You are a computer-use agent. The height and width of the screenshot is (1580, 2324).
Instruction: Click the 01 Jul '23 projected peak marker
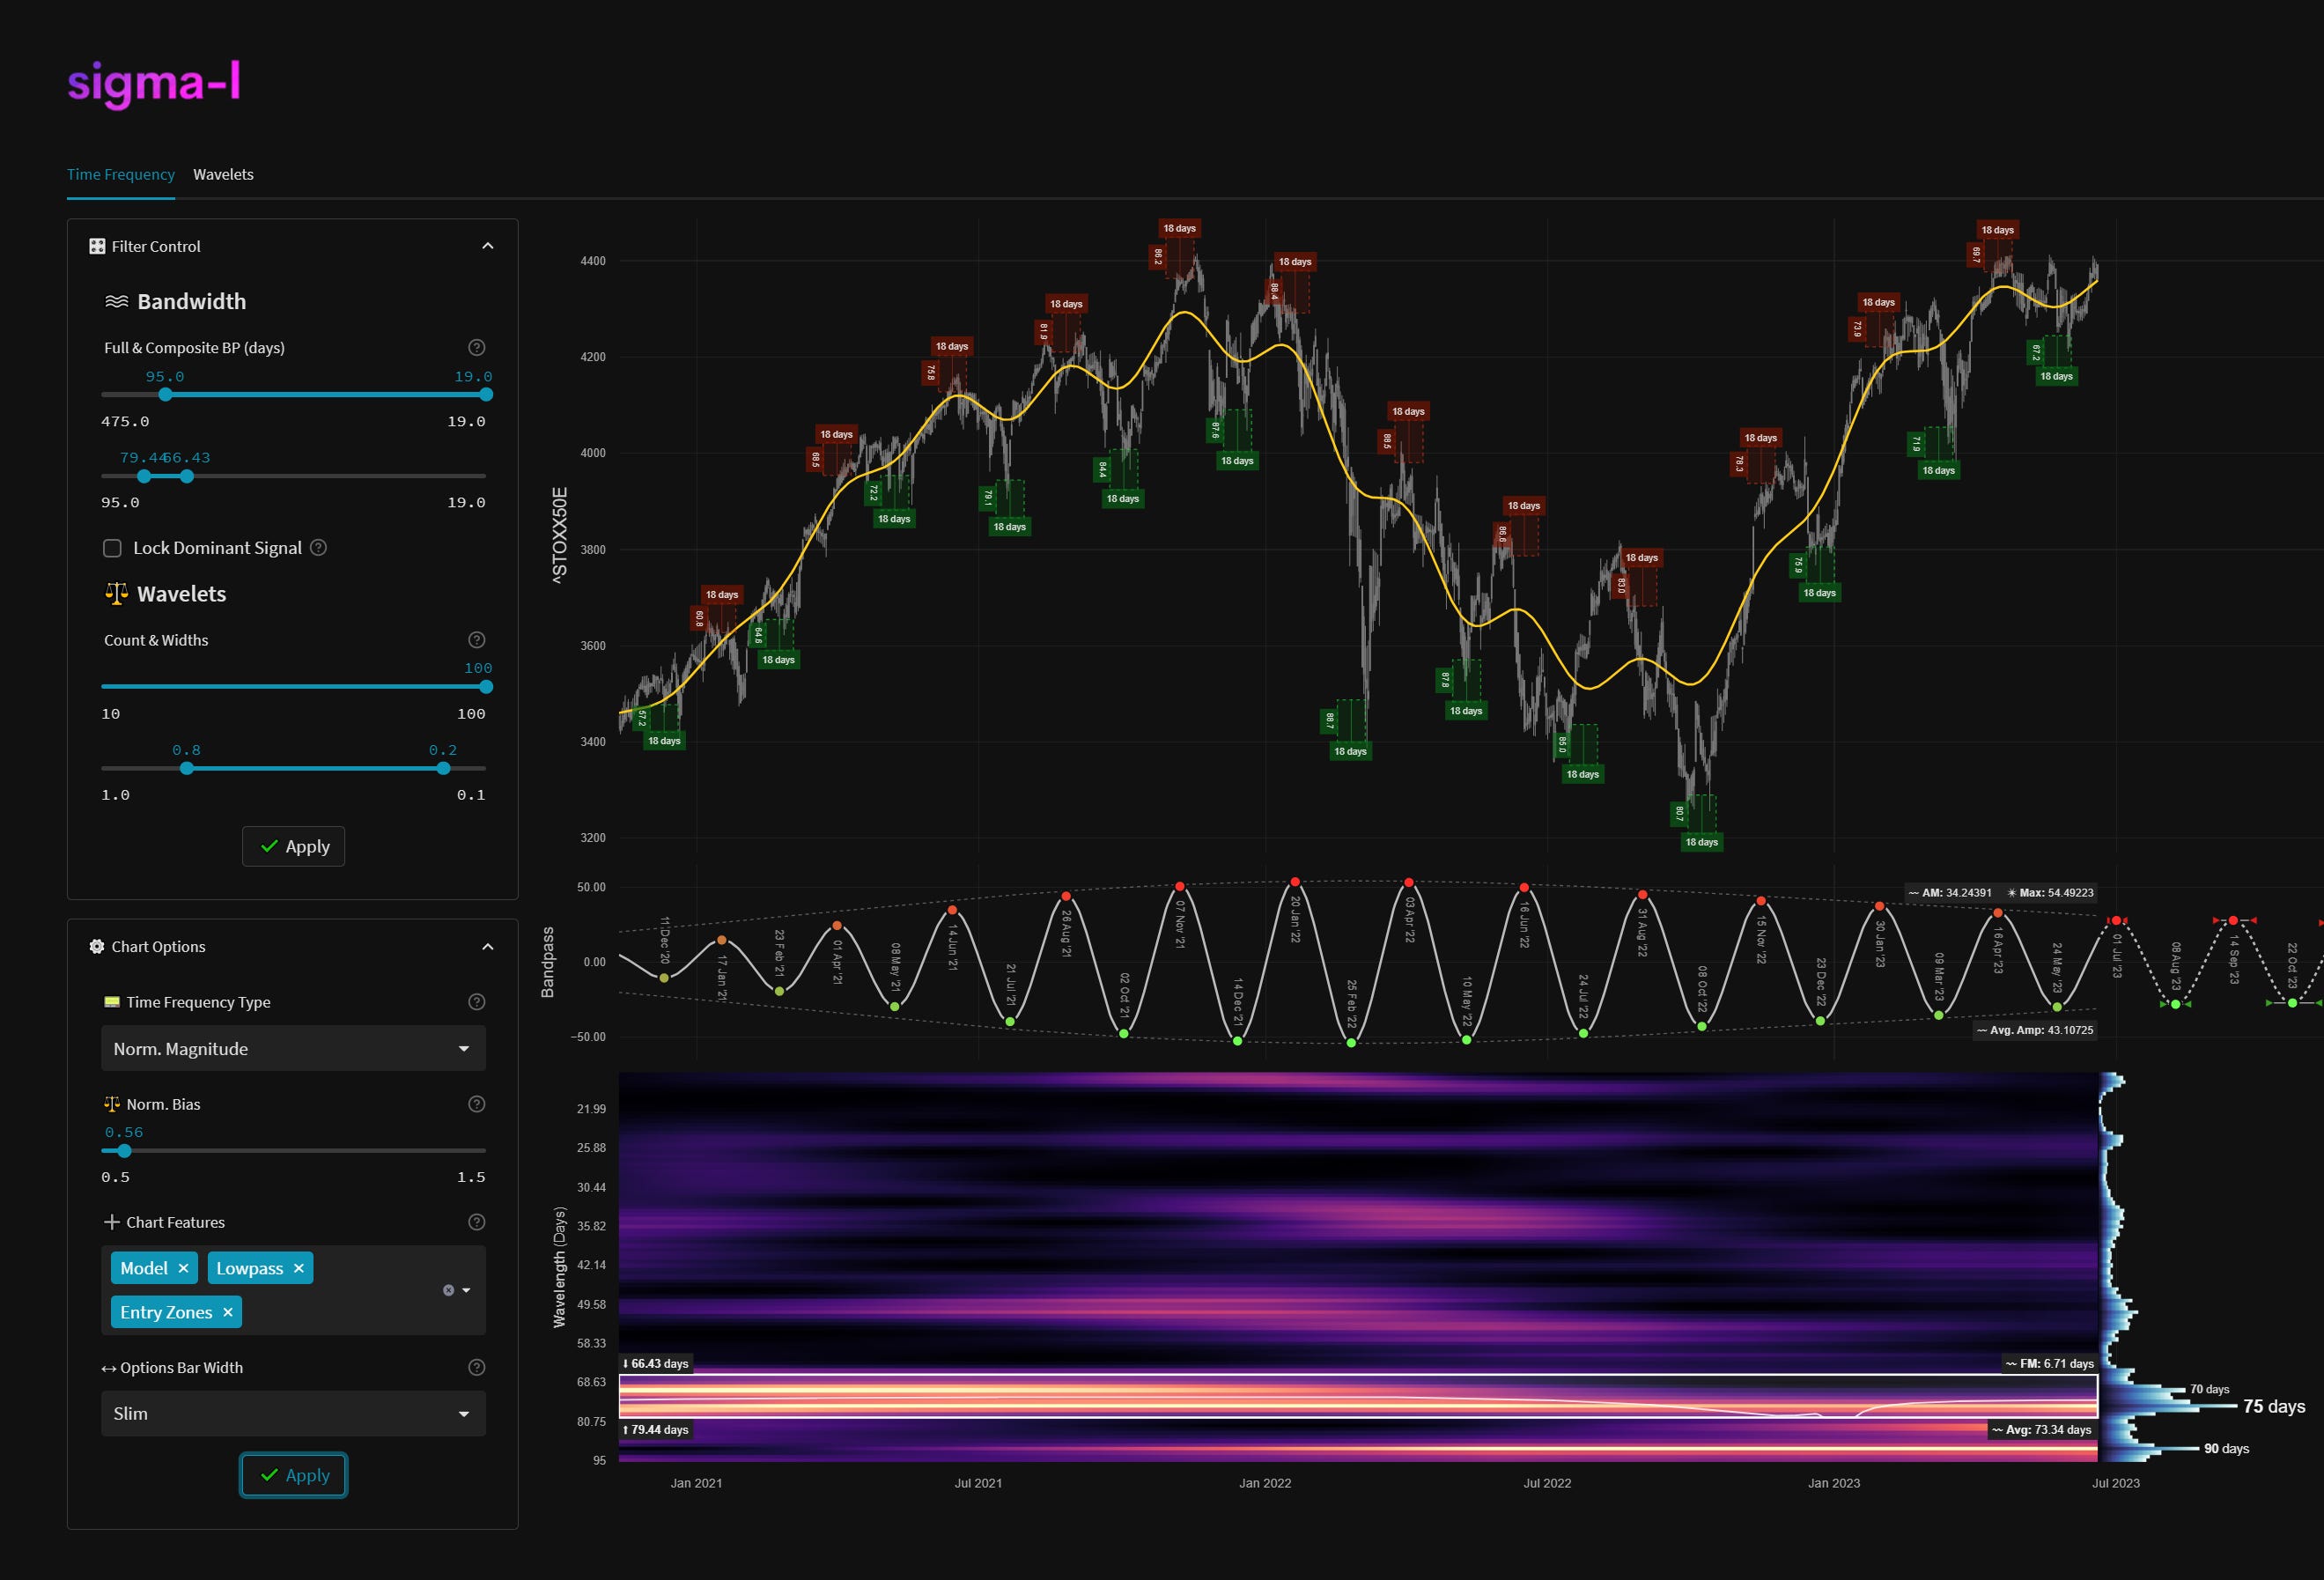point(2116,920)
